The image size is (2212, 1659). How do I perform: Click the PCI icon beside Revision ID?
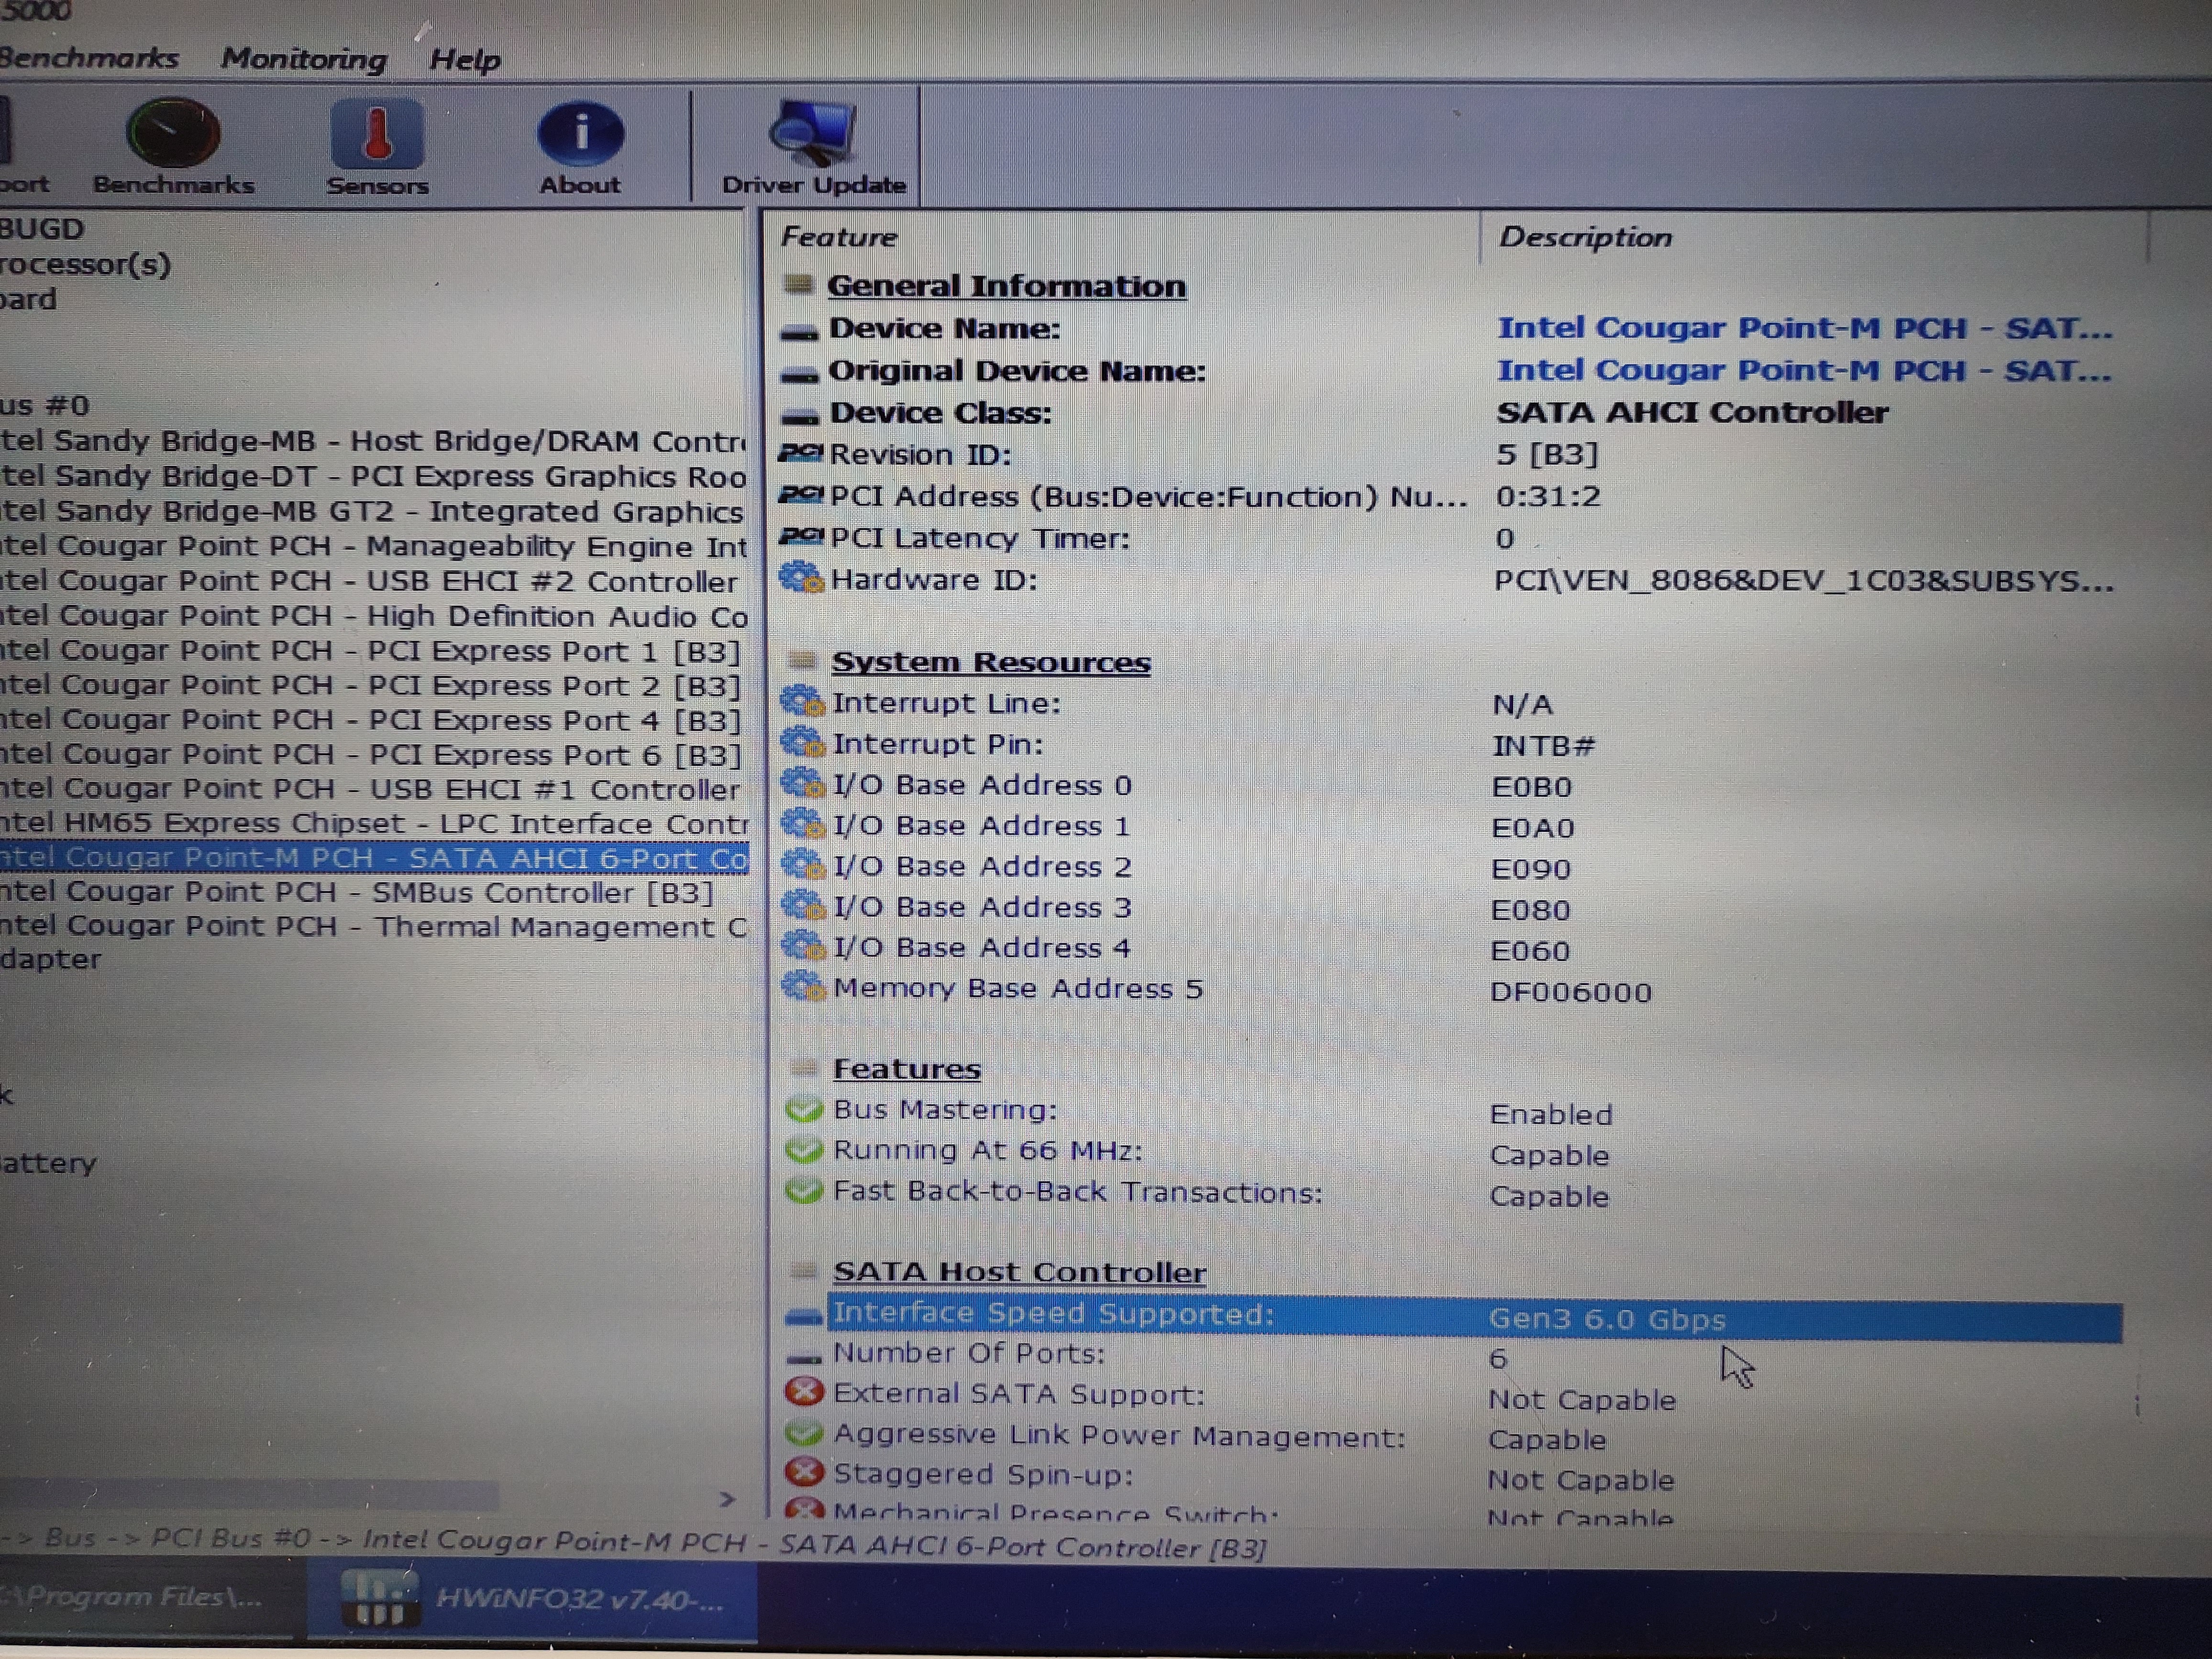pos(801,454)
